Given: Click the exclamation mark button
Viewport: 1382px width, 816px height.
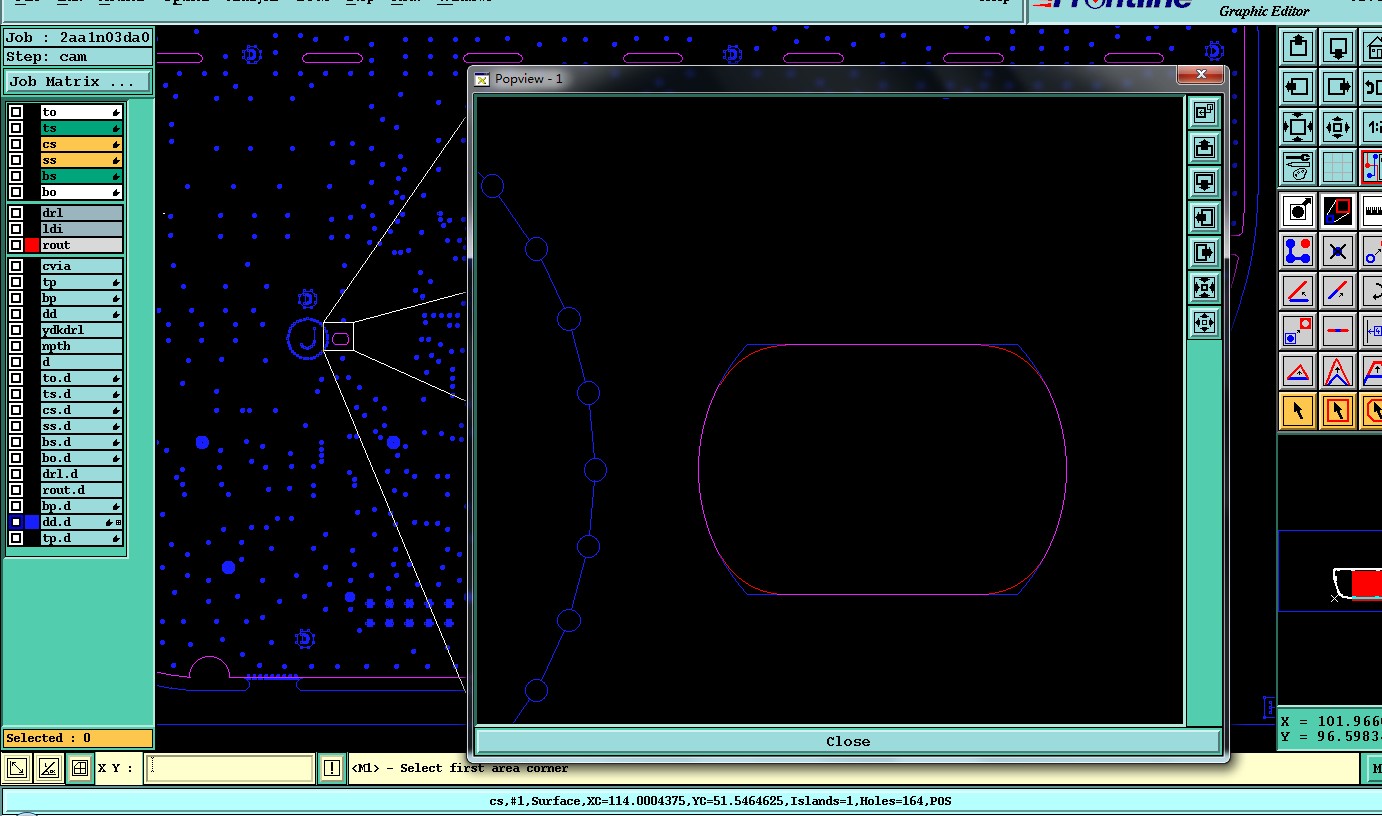Looking at the screenshot, I should (332, 768).
